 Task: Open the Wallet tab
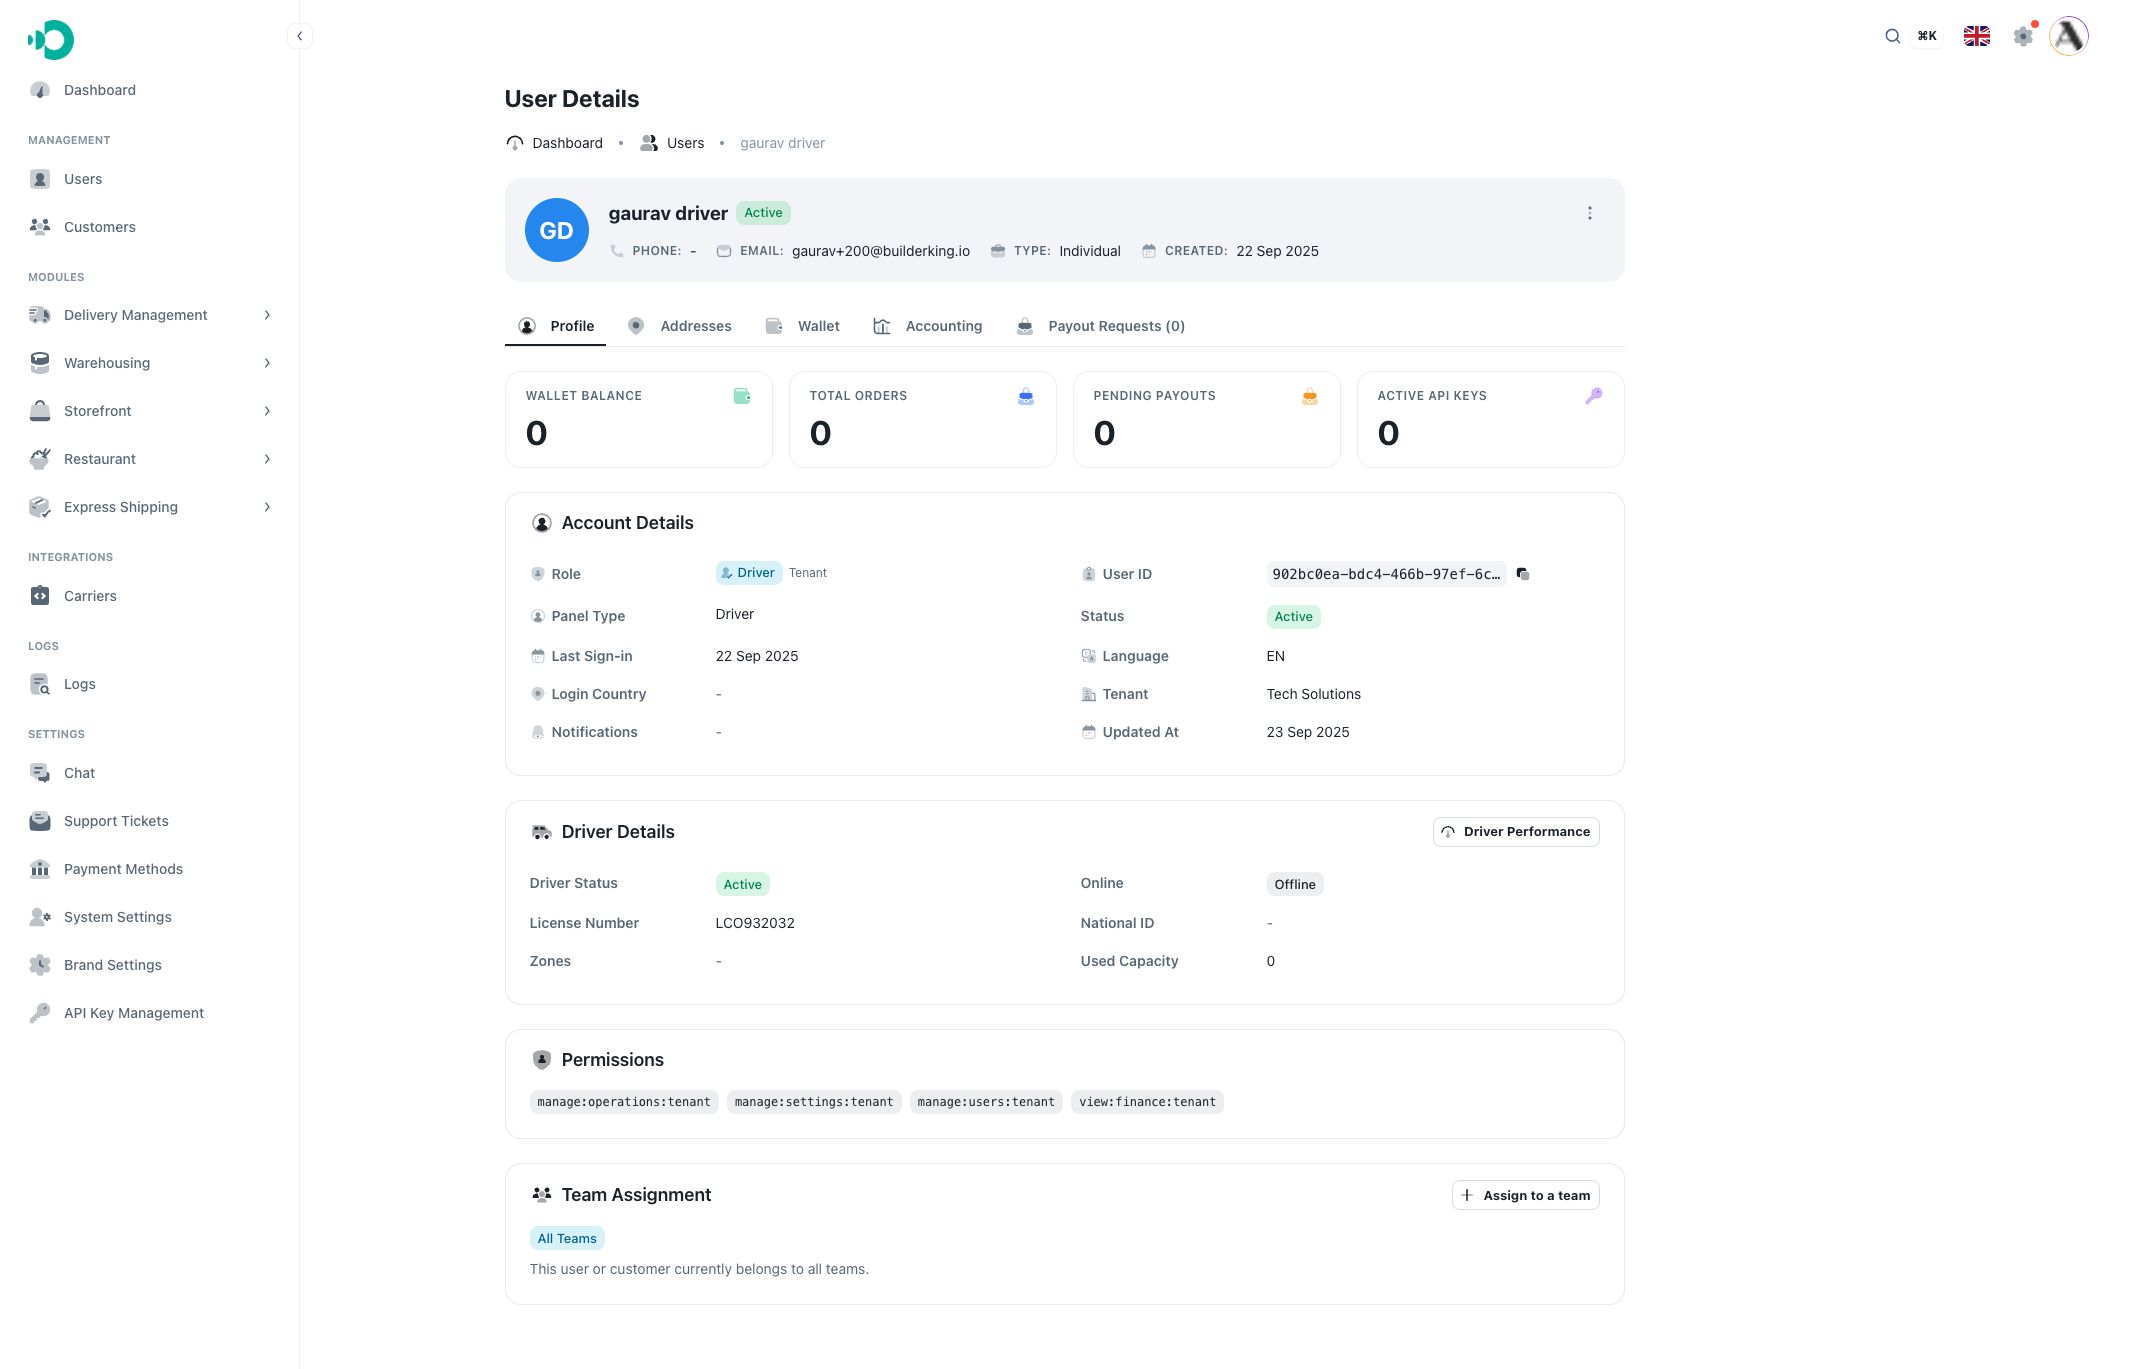click(x=803, y=326)
